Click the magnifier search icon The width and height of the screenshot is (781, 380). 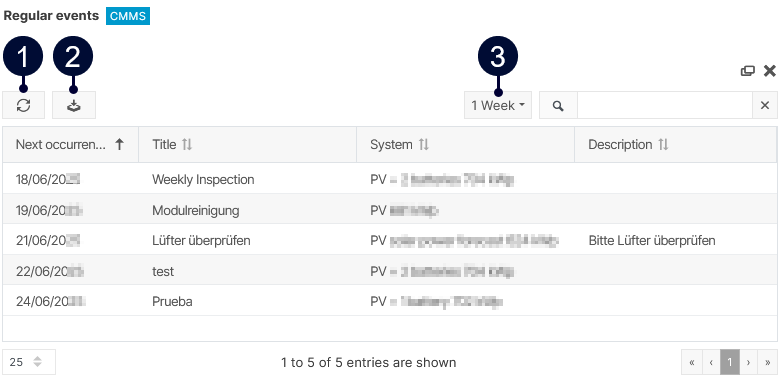[558, 105]
